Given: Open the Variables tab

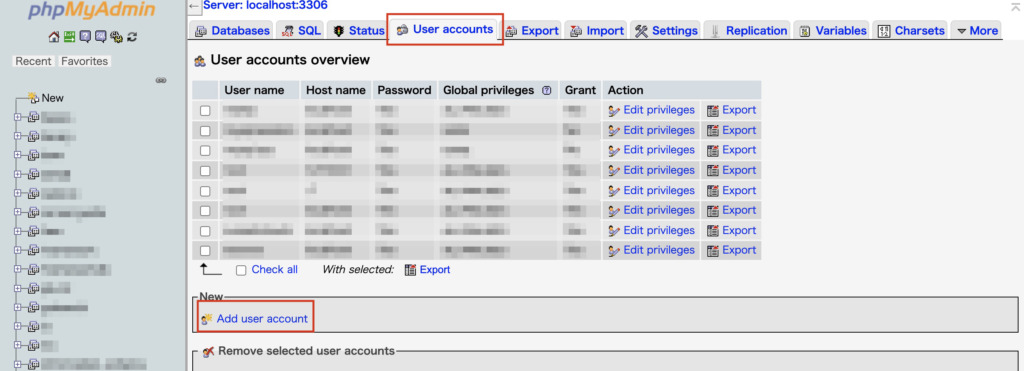Looking at the screenshot, I should (833, 31).
